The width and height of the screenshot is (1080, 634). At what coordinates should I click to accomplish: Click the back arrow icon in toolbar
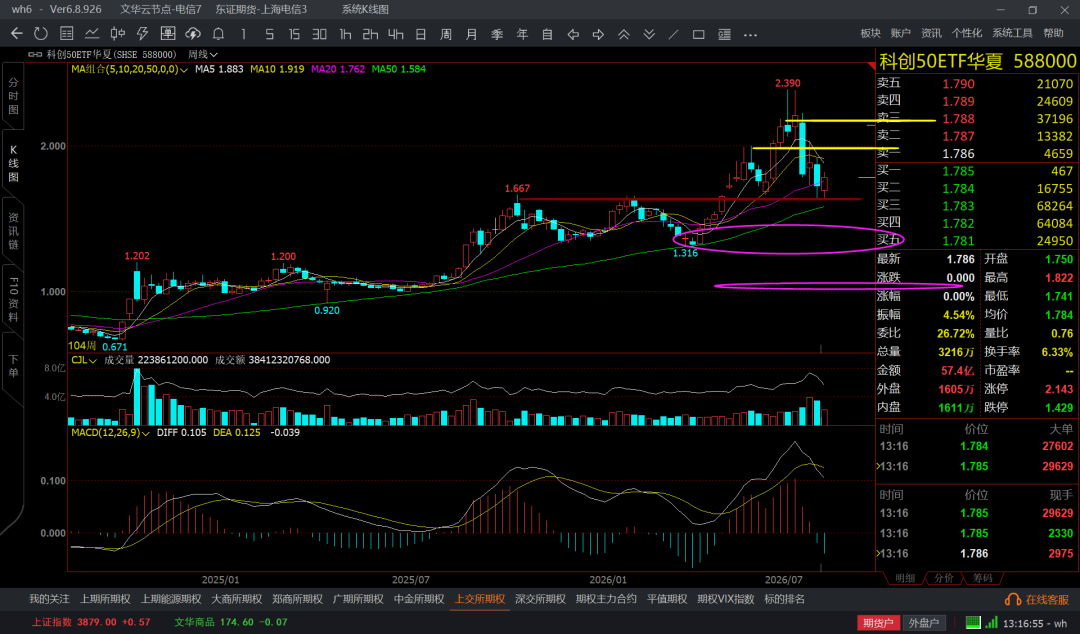tap(17, 34)
